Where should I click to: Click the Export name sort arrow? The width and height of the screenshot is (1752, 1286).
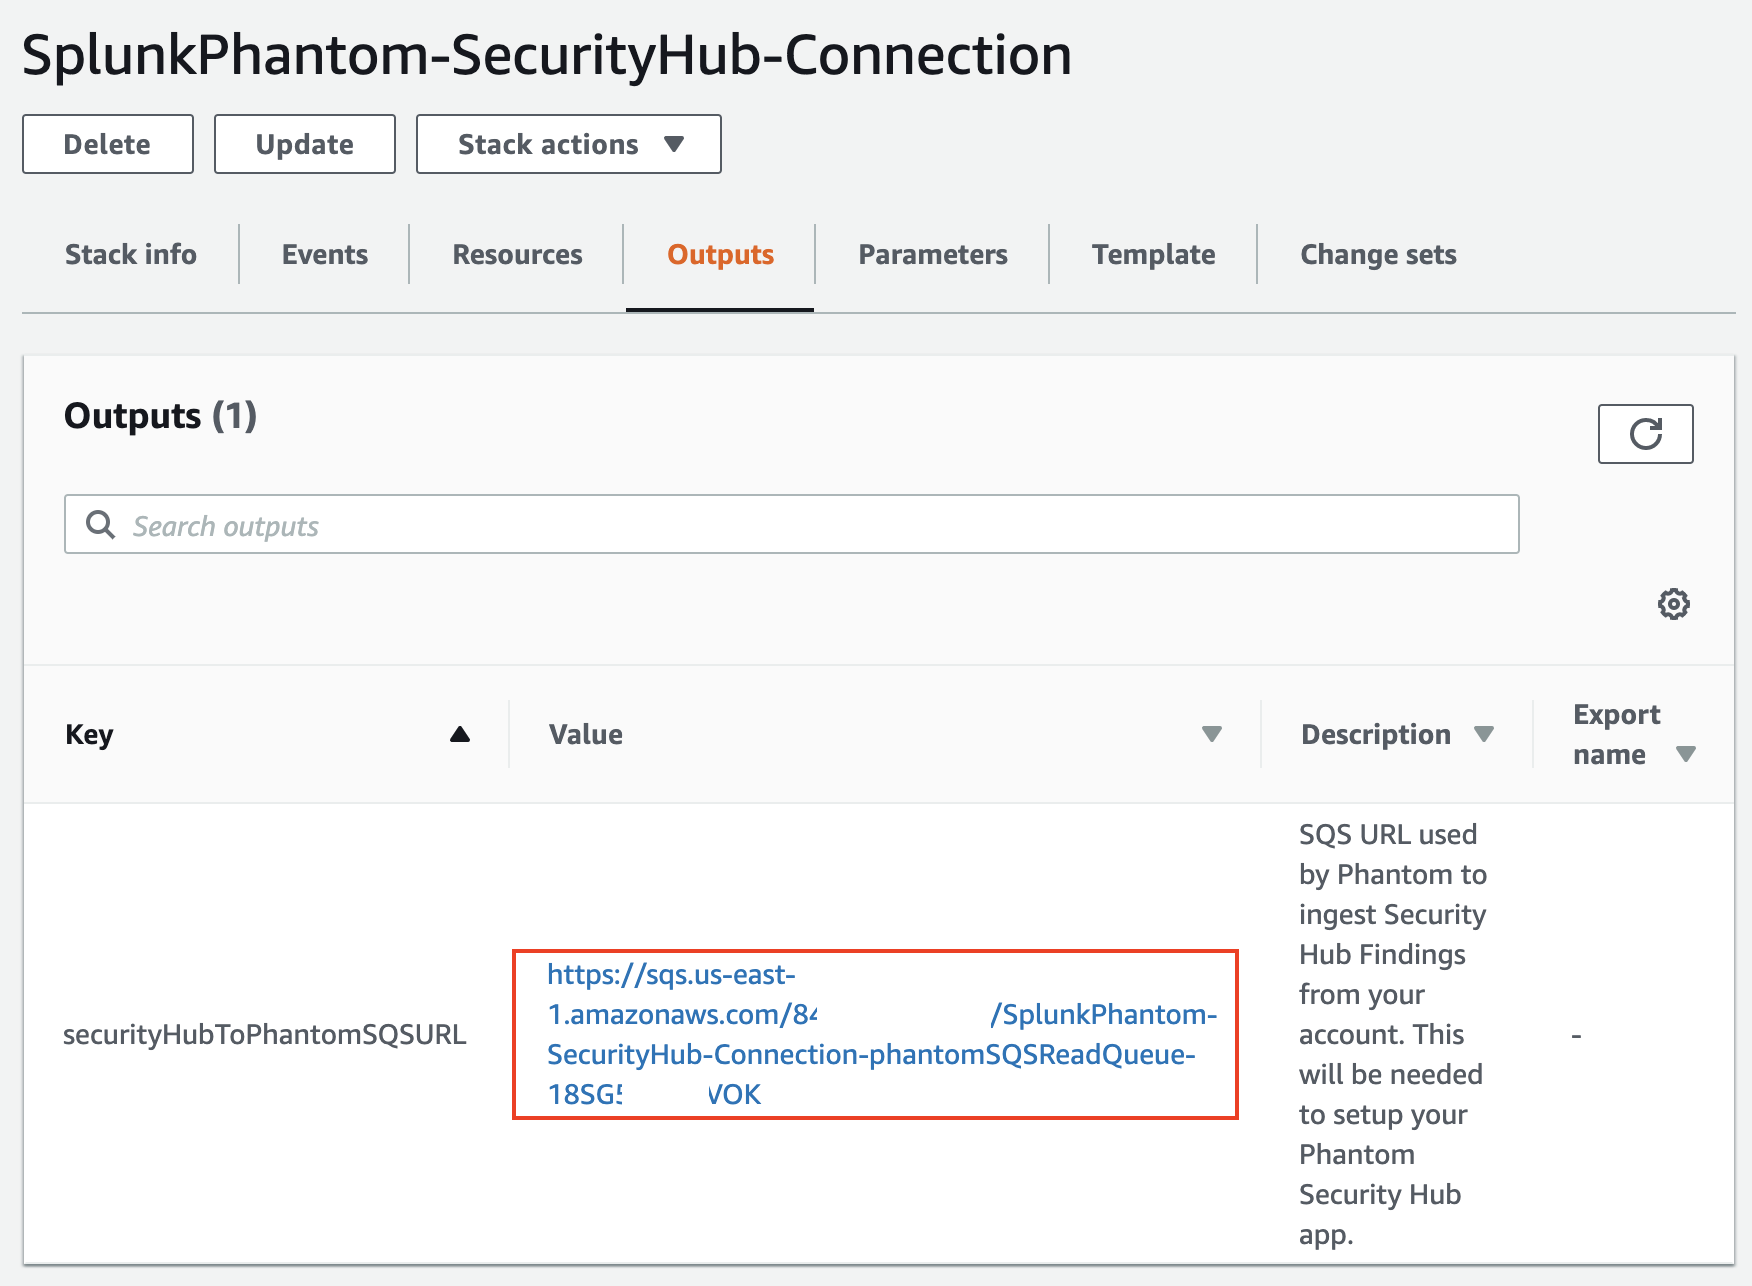(x=1685, y=754)
